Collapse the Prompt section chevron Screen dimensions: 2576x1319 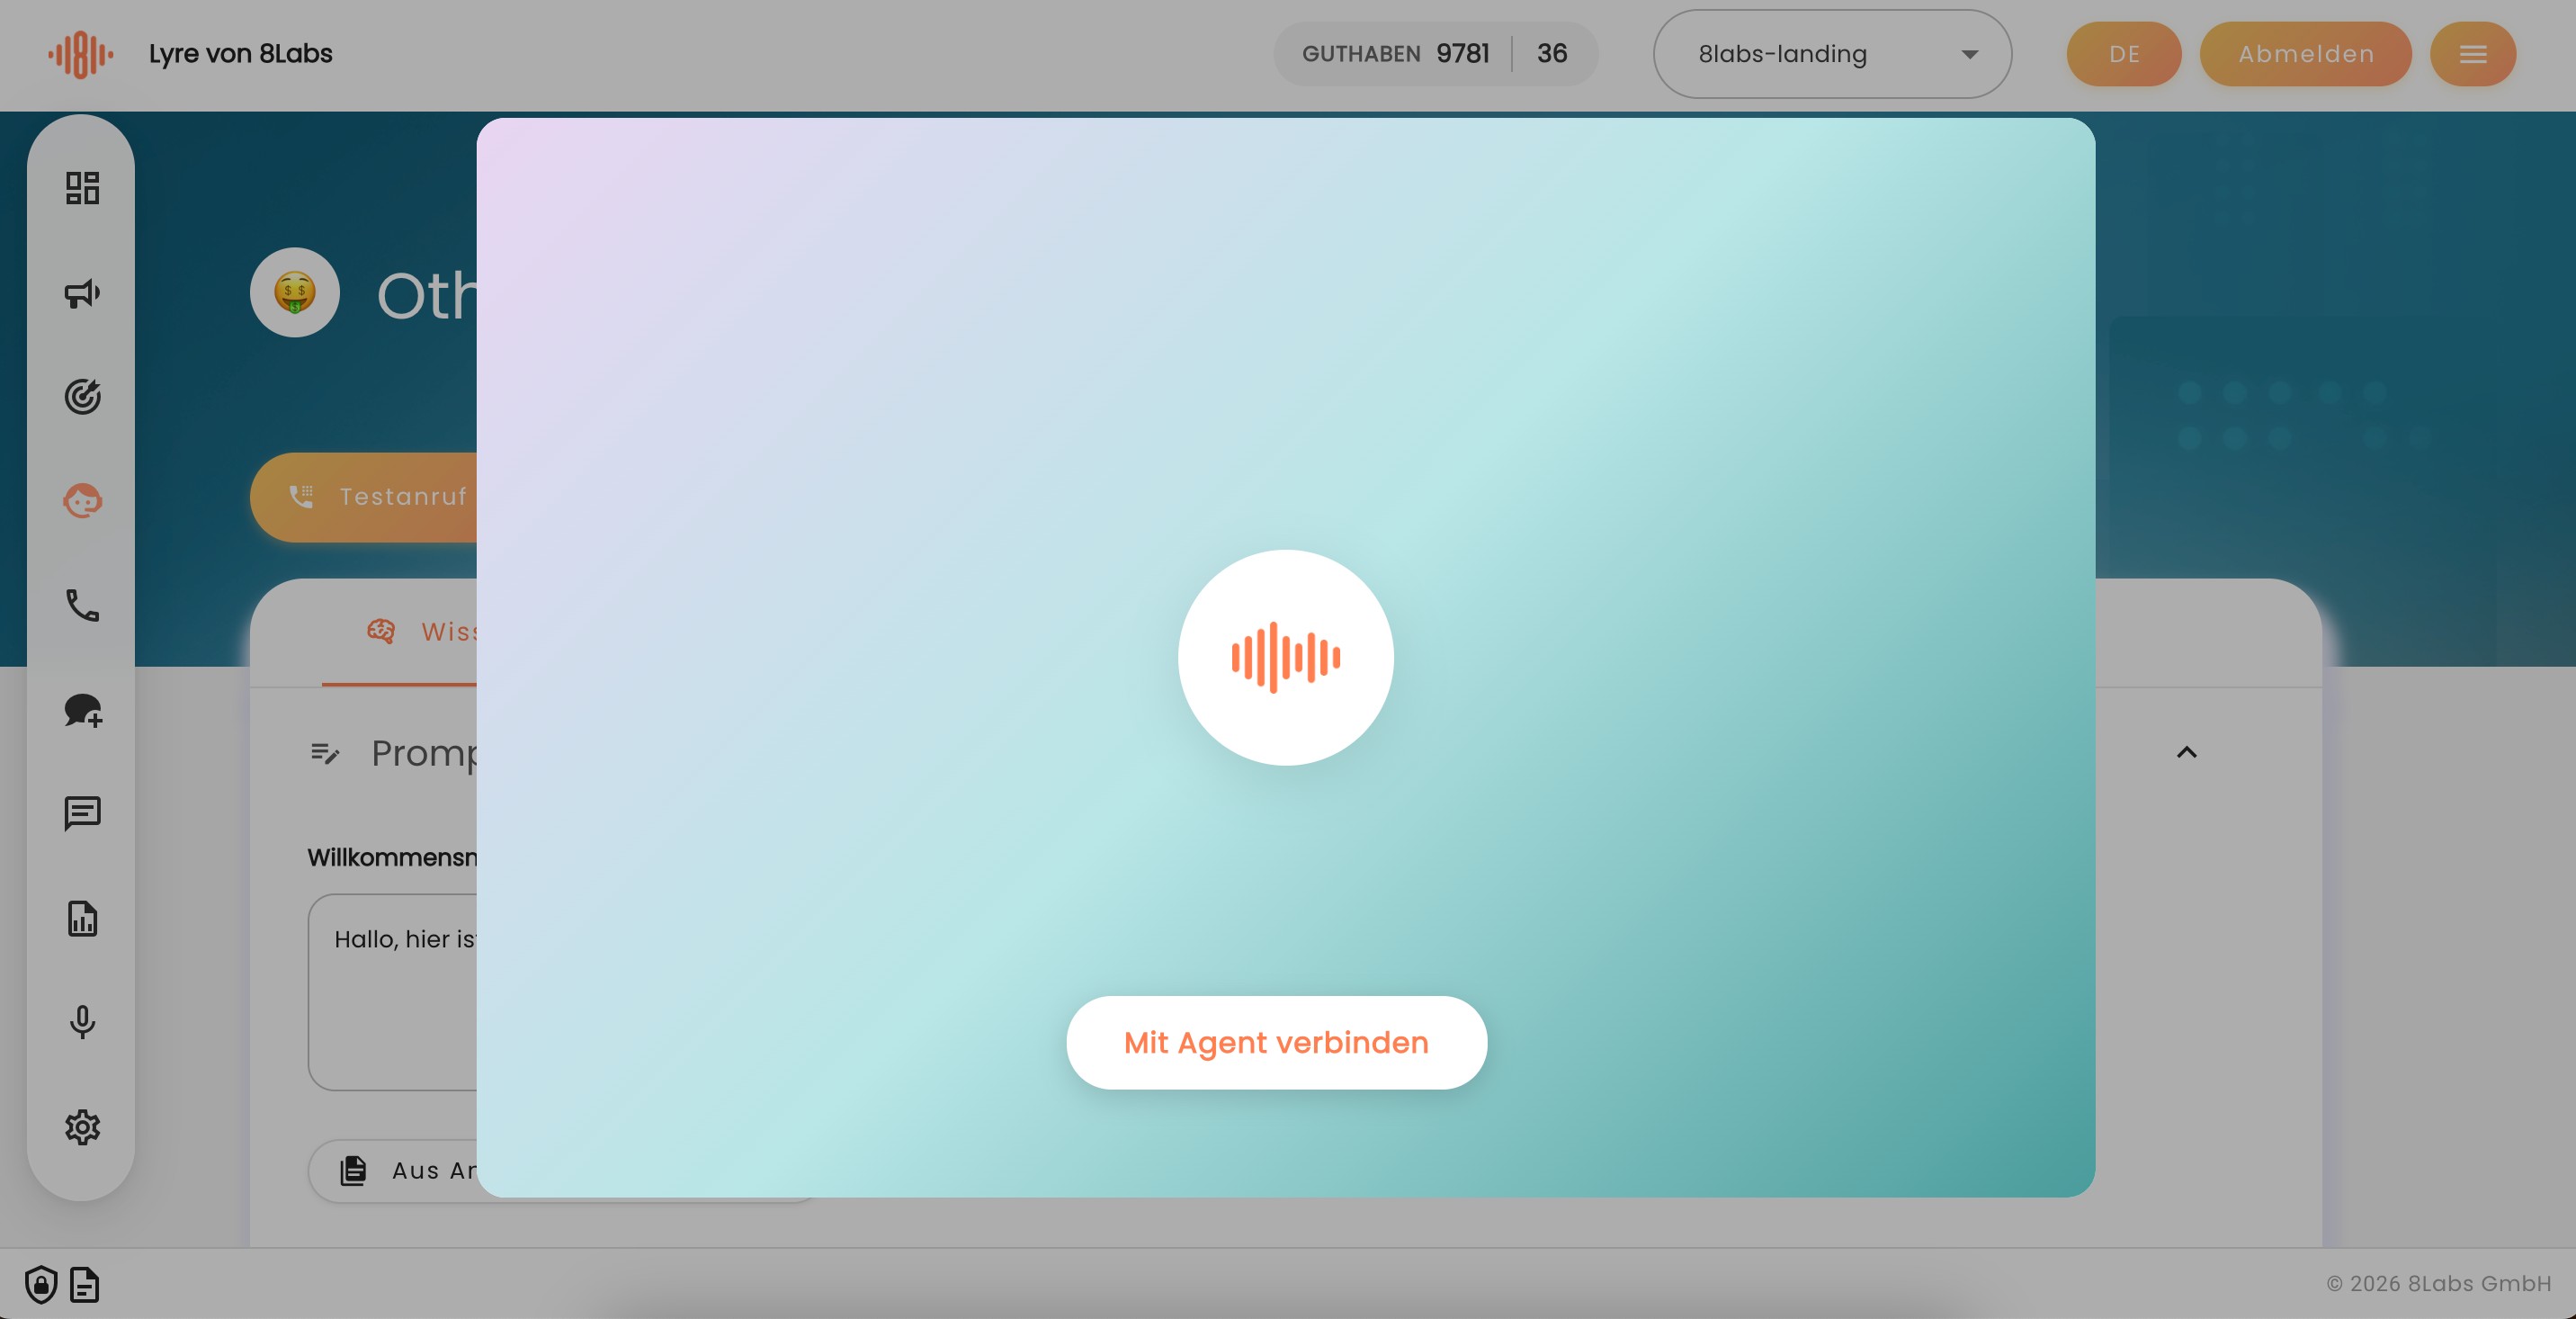click(x=2187, y=752)
